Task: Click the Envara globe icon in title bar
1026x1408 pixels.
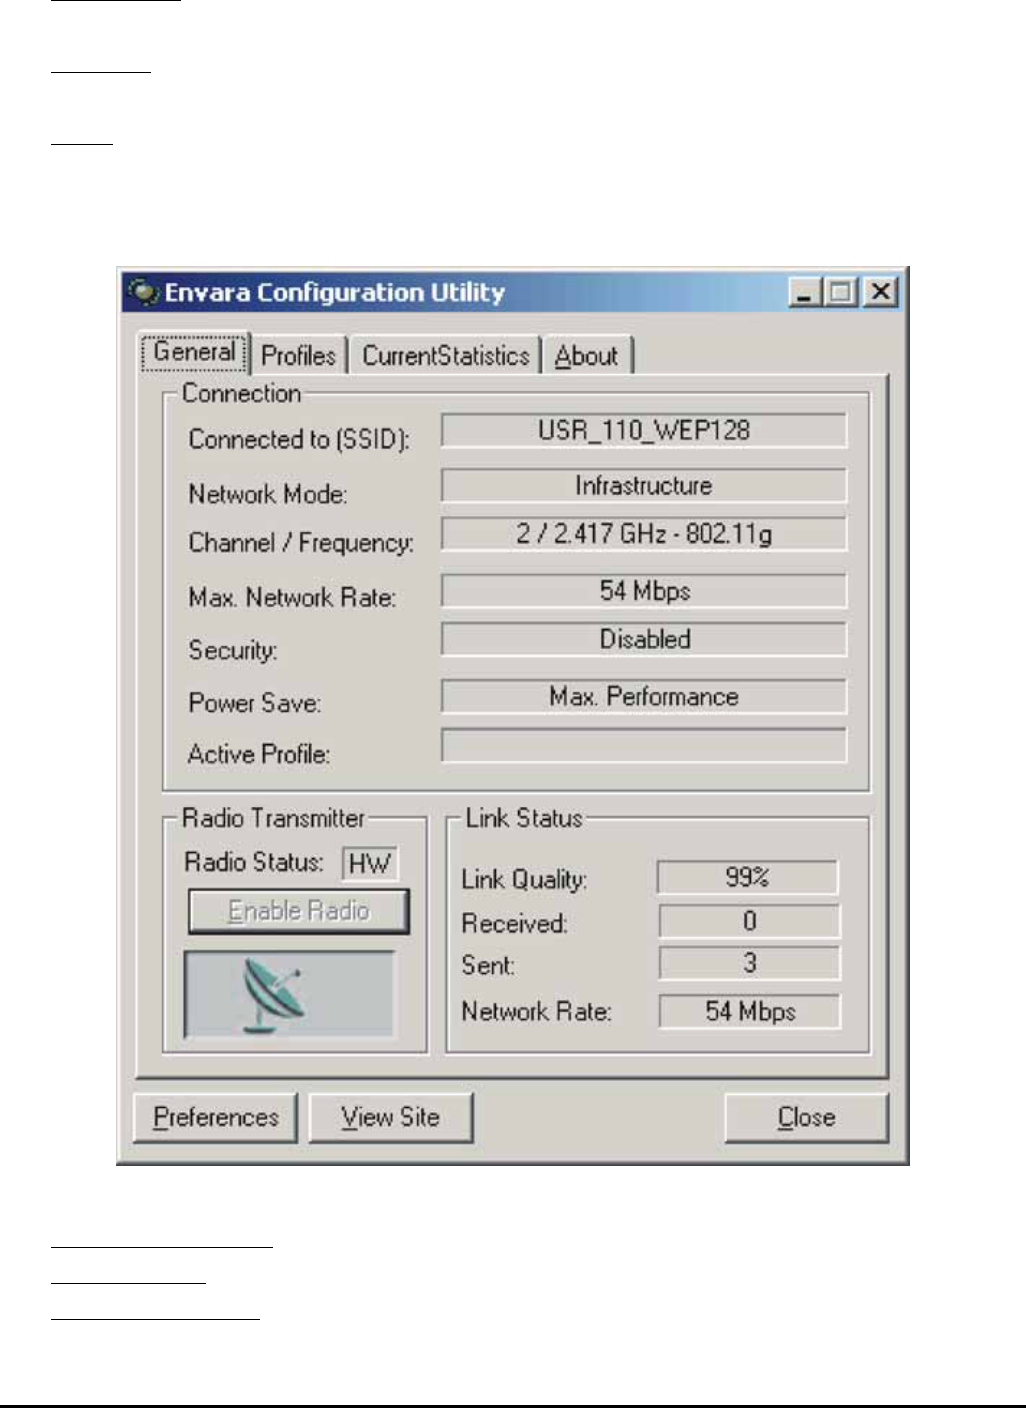Action: tap(145, 292)
